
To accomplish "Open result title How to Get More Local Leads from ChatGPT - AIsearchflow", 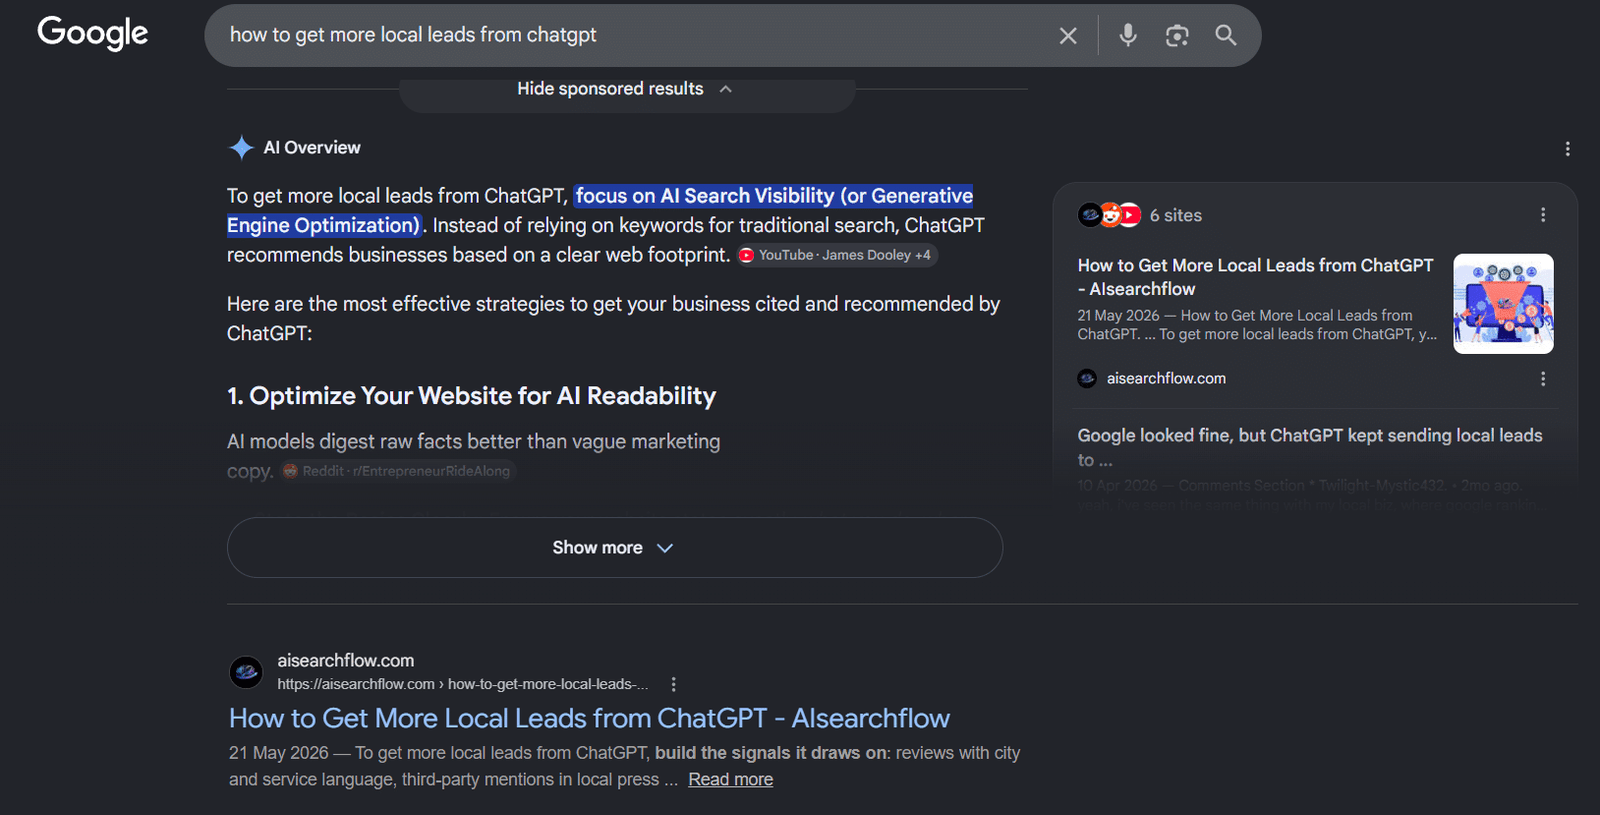I will (589, 718).
